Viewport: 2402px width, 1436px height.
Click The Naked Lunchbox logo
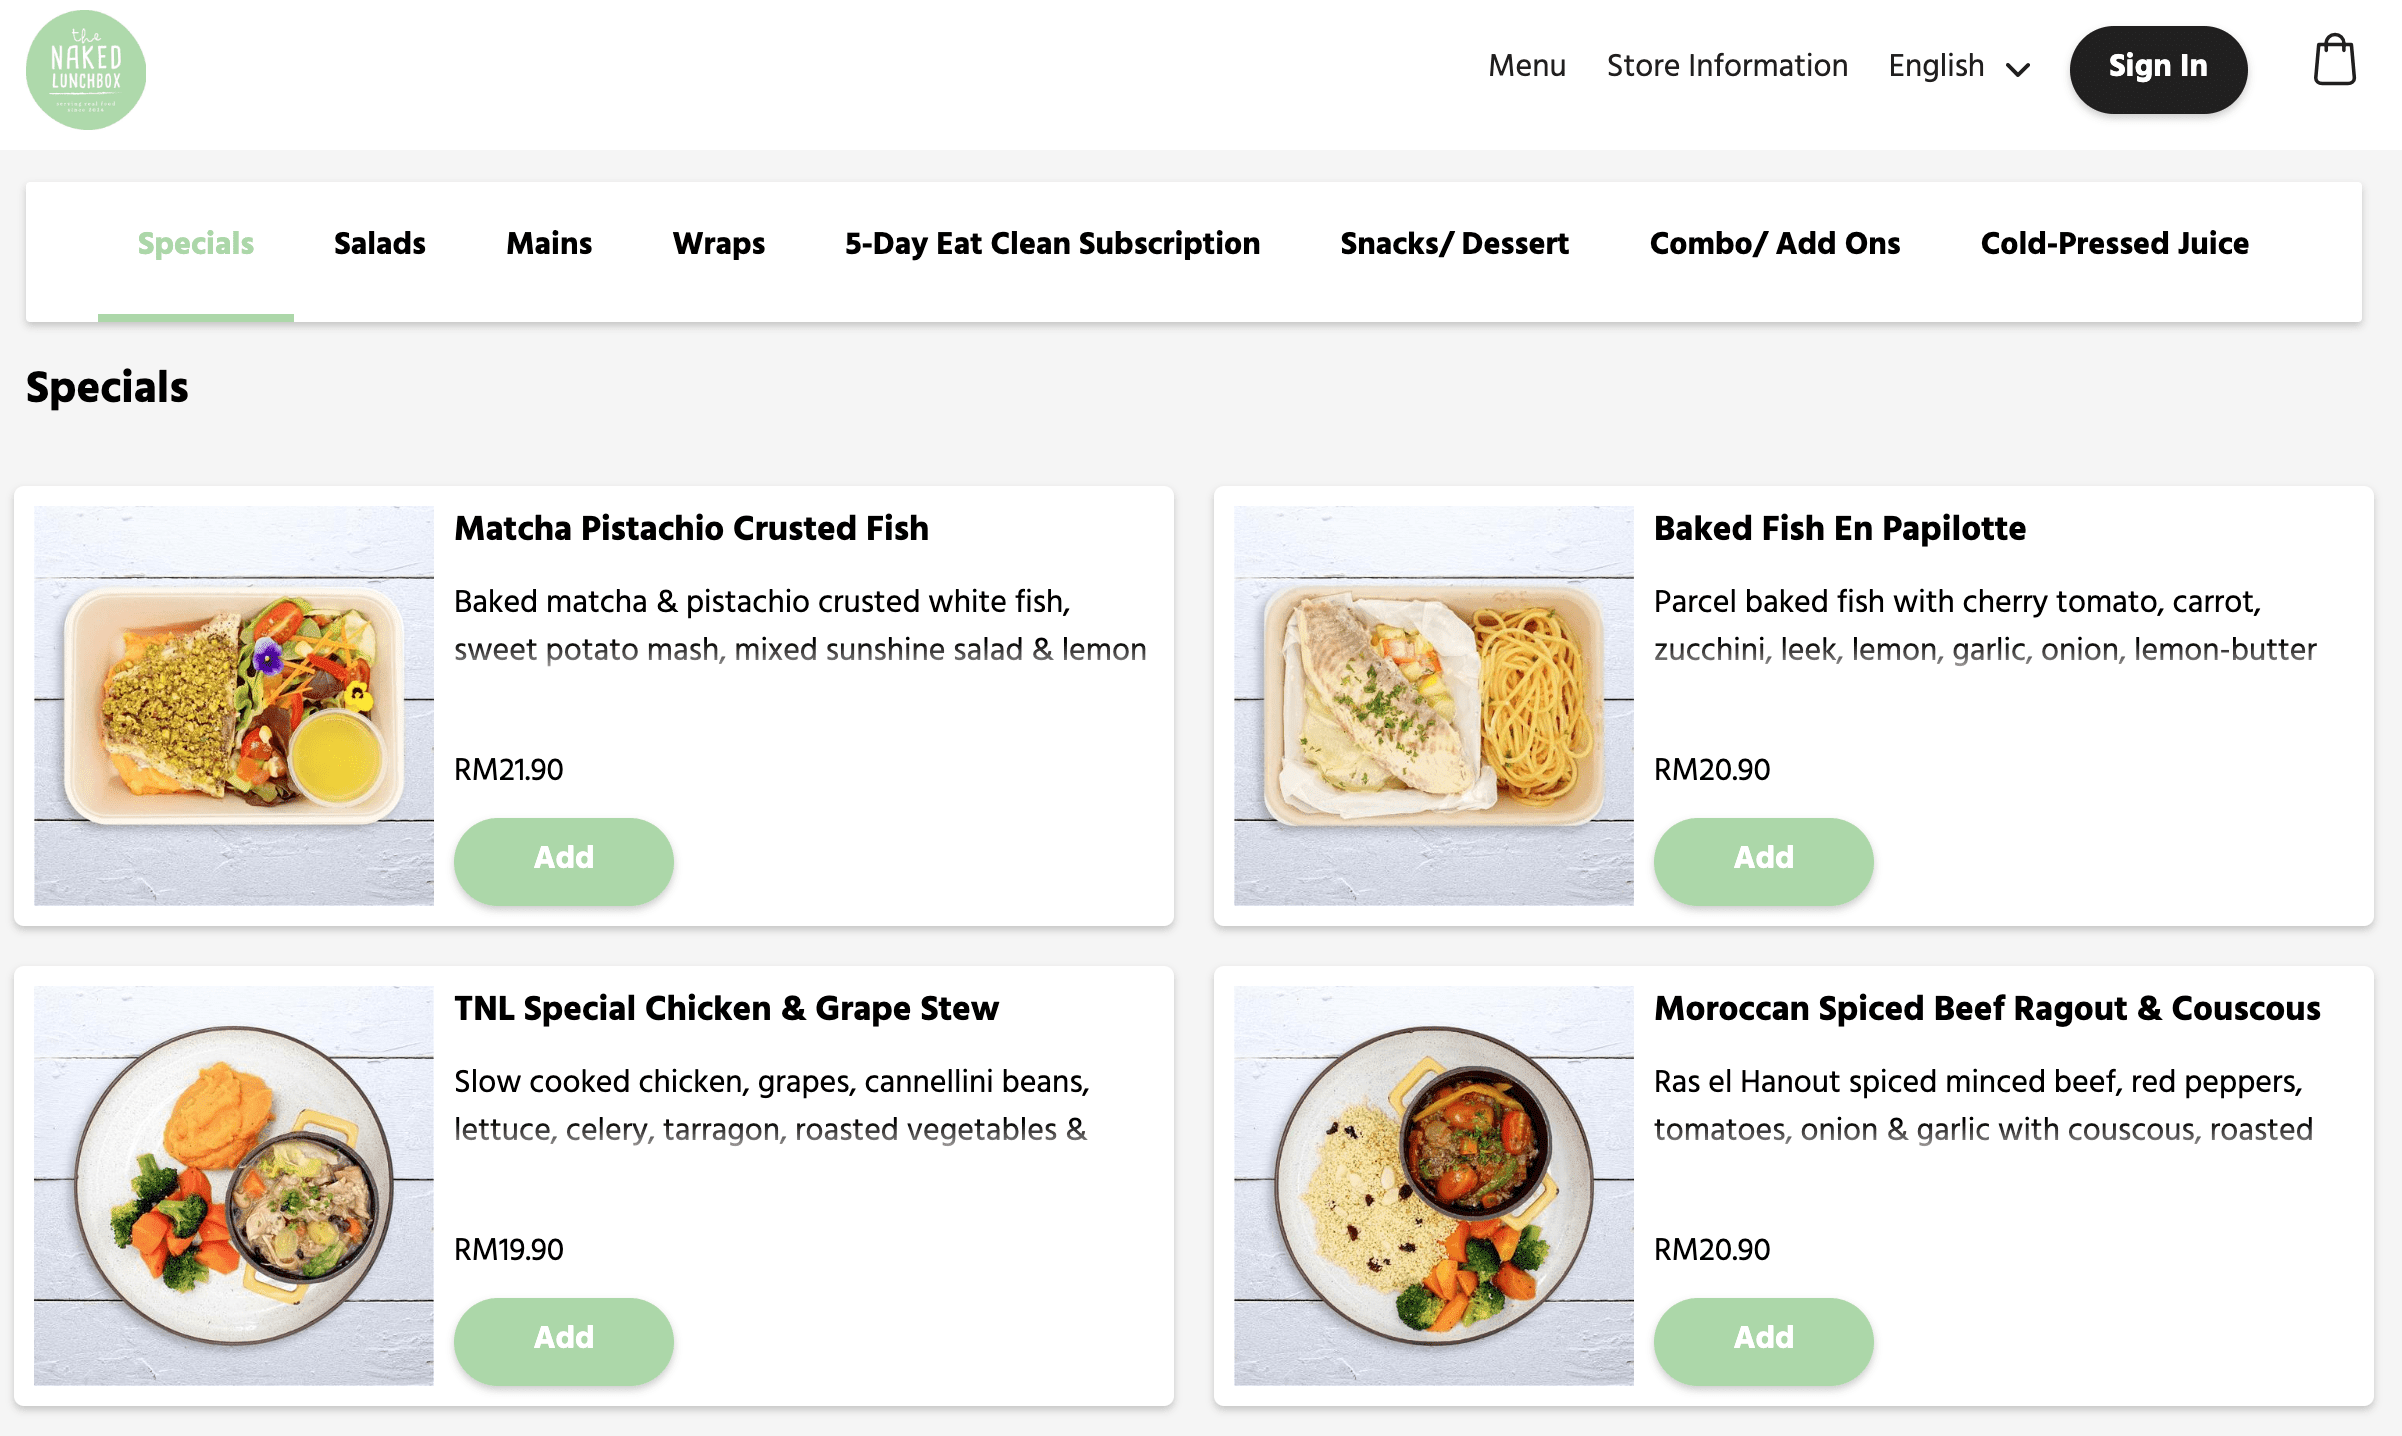[x=86, y=69]
